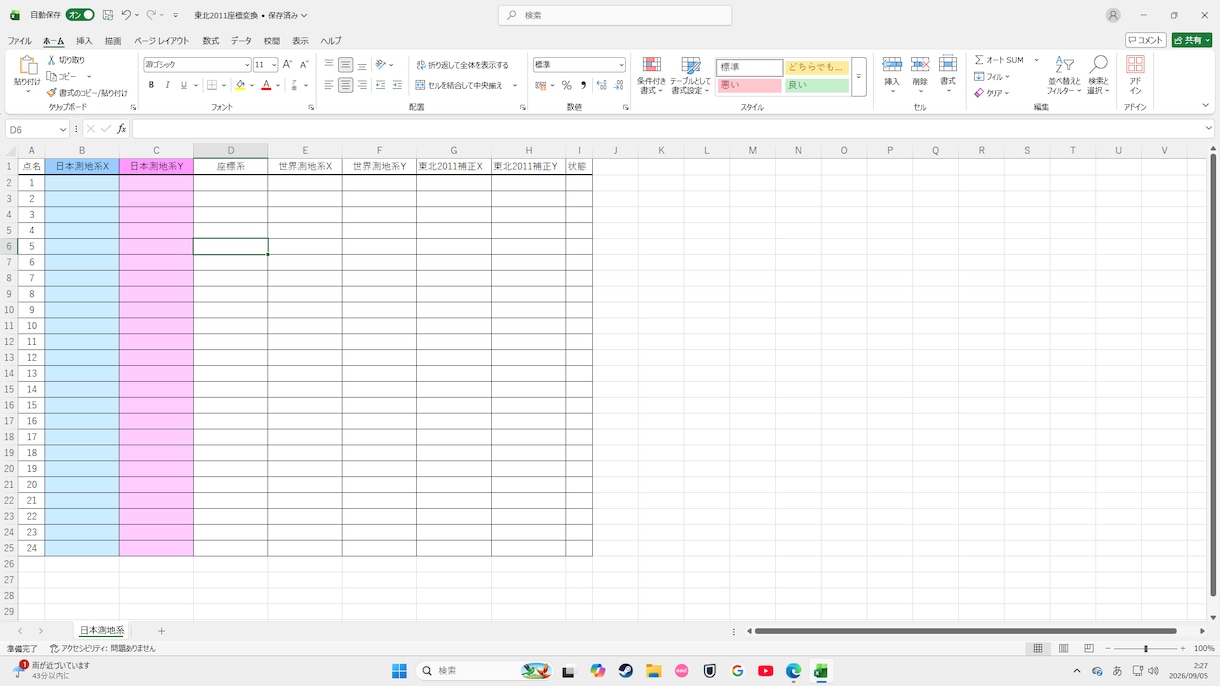Screen dimensions: 1220x686
Task: Add a new sheet with the plus button
Action: pos(161,631)
